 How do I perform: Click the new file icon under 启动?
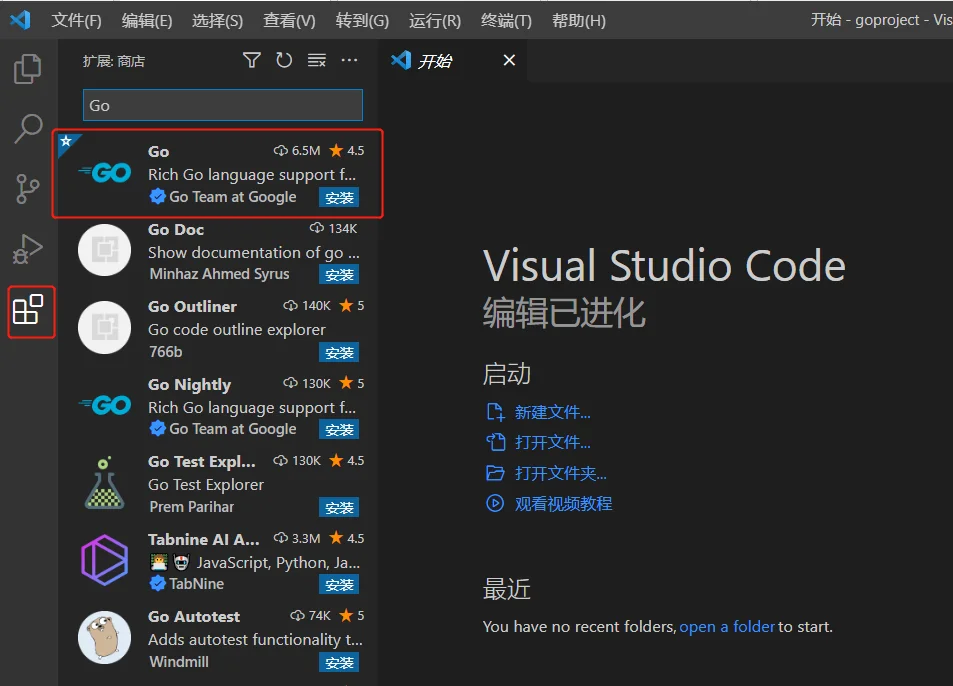pos(495,413)
